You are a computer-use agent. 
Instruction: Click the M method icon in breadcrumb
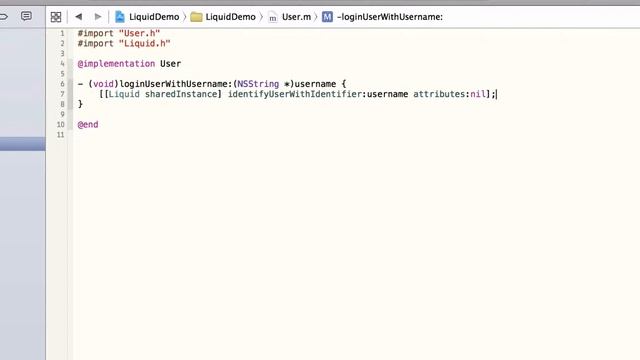tap(327, 17)
